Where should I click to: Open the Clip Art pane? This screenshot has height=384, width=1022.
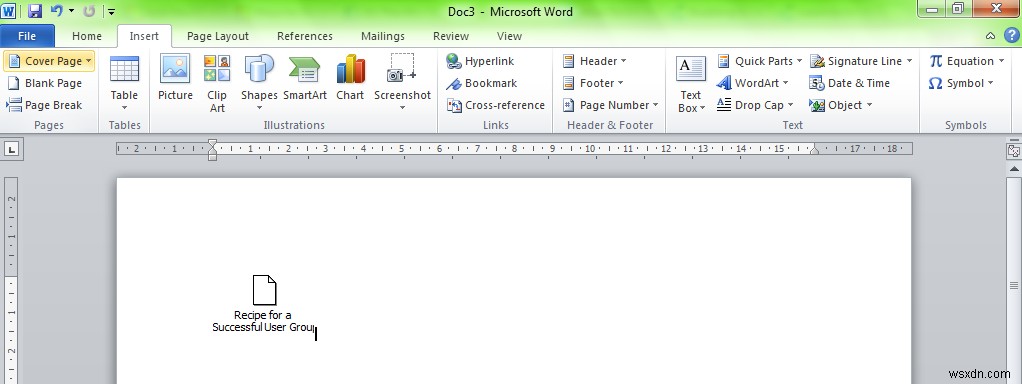(217, 84)
